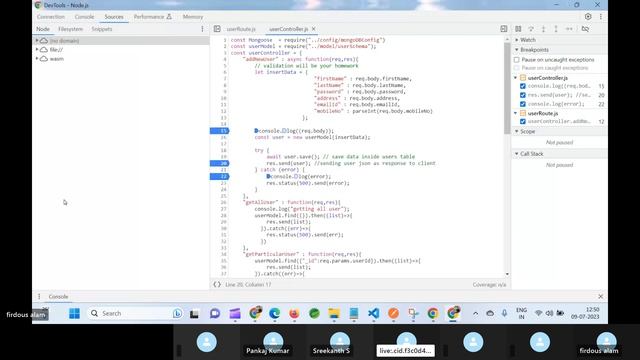Toggle the navigator sidebar icon beside userRoute.js tab

(x=217, y=29)
